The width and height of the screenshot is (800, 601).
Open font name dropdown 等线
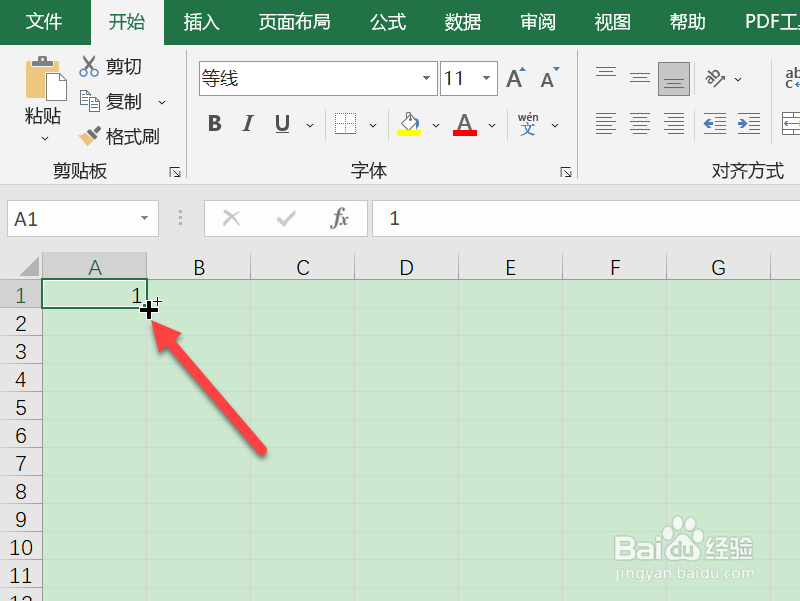click(426, 78)
